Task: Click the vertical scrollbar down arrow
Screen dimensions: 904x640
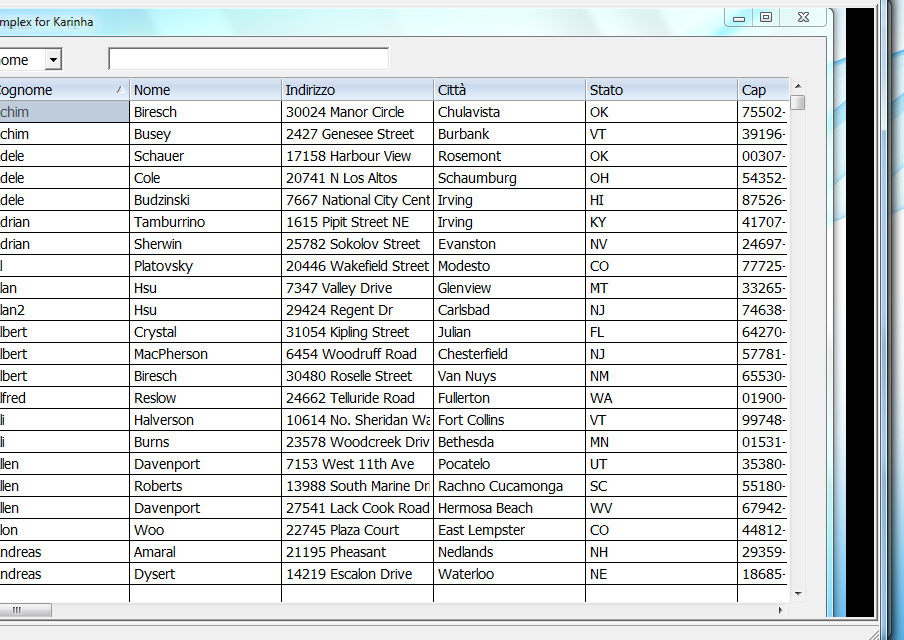Action: [x=798, y=594]
